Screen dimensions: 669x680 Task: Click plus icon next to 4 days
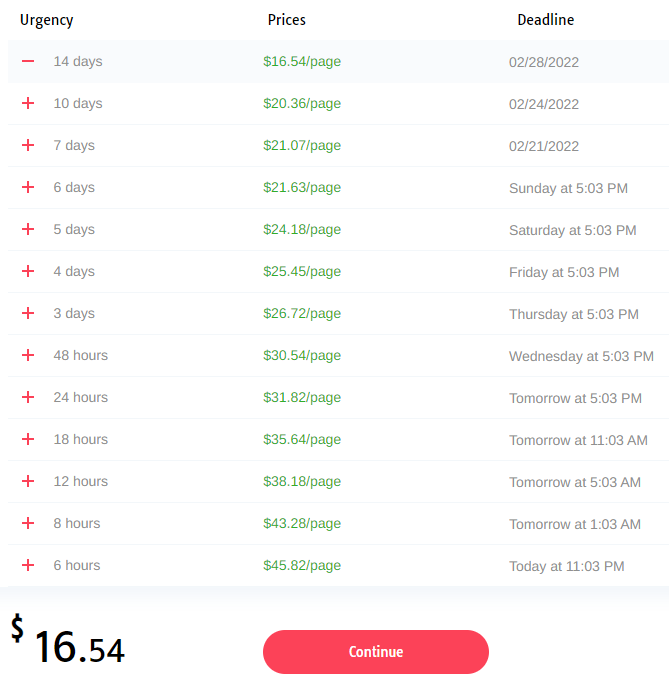coord(28,271)
